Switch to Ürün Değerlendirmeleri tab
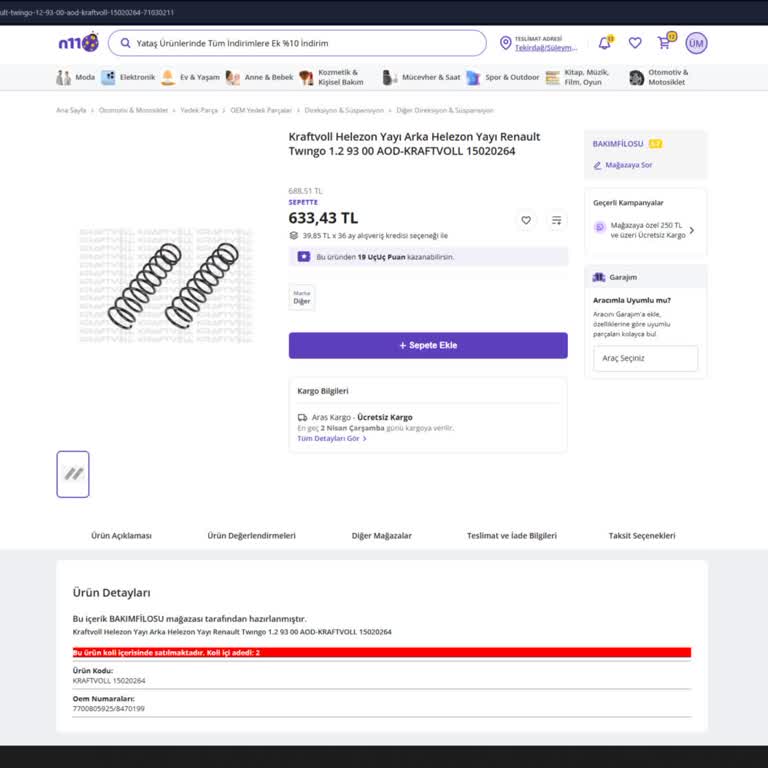Screen dimensions: 768x768 251,535
